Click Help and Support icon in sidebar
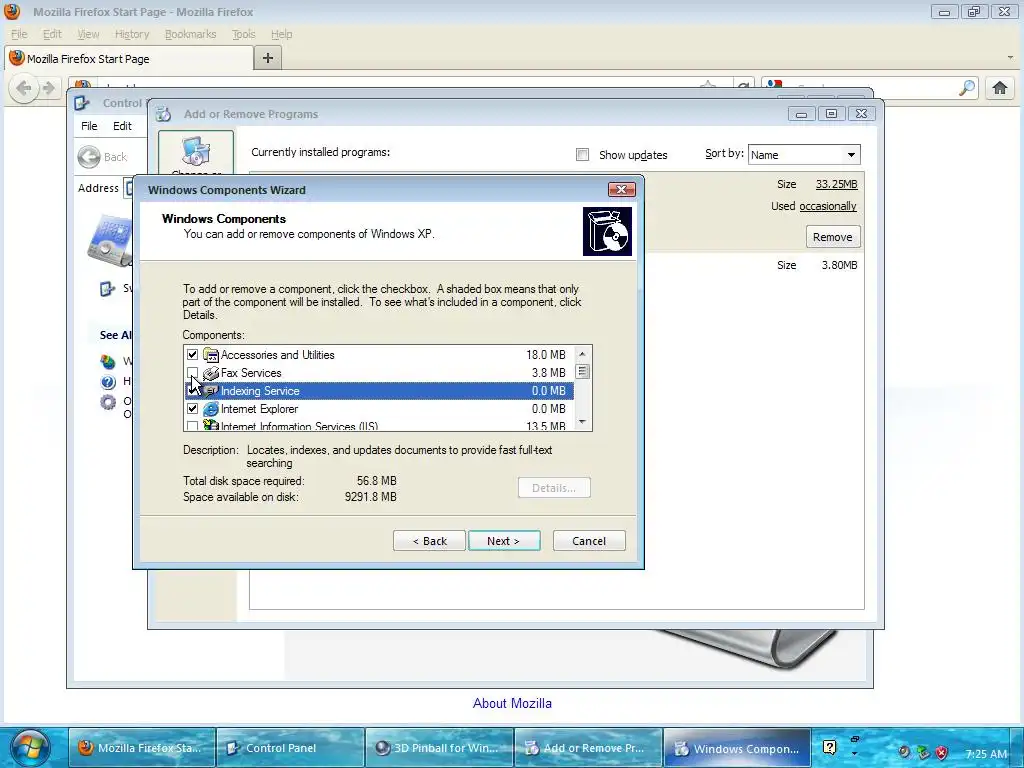Viewport: 1024px width, 768px height. coord(108,382)
